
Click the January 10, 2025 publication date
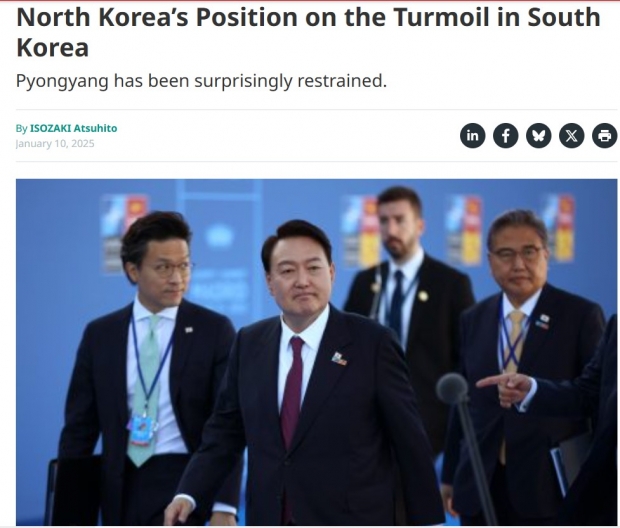click(x=55, y=143)
